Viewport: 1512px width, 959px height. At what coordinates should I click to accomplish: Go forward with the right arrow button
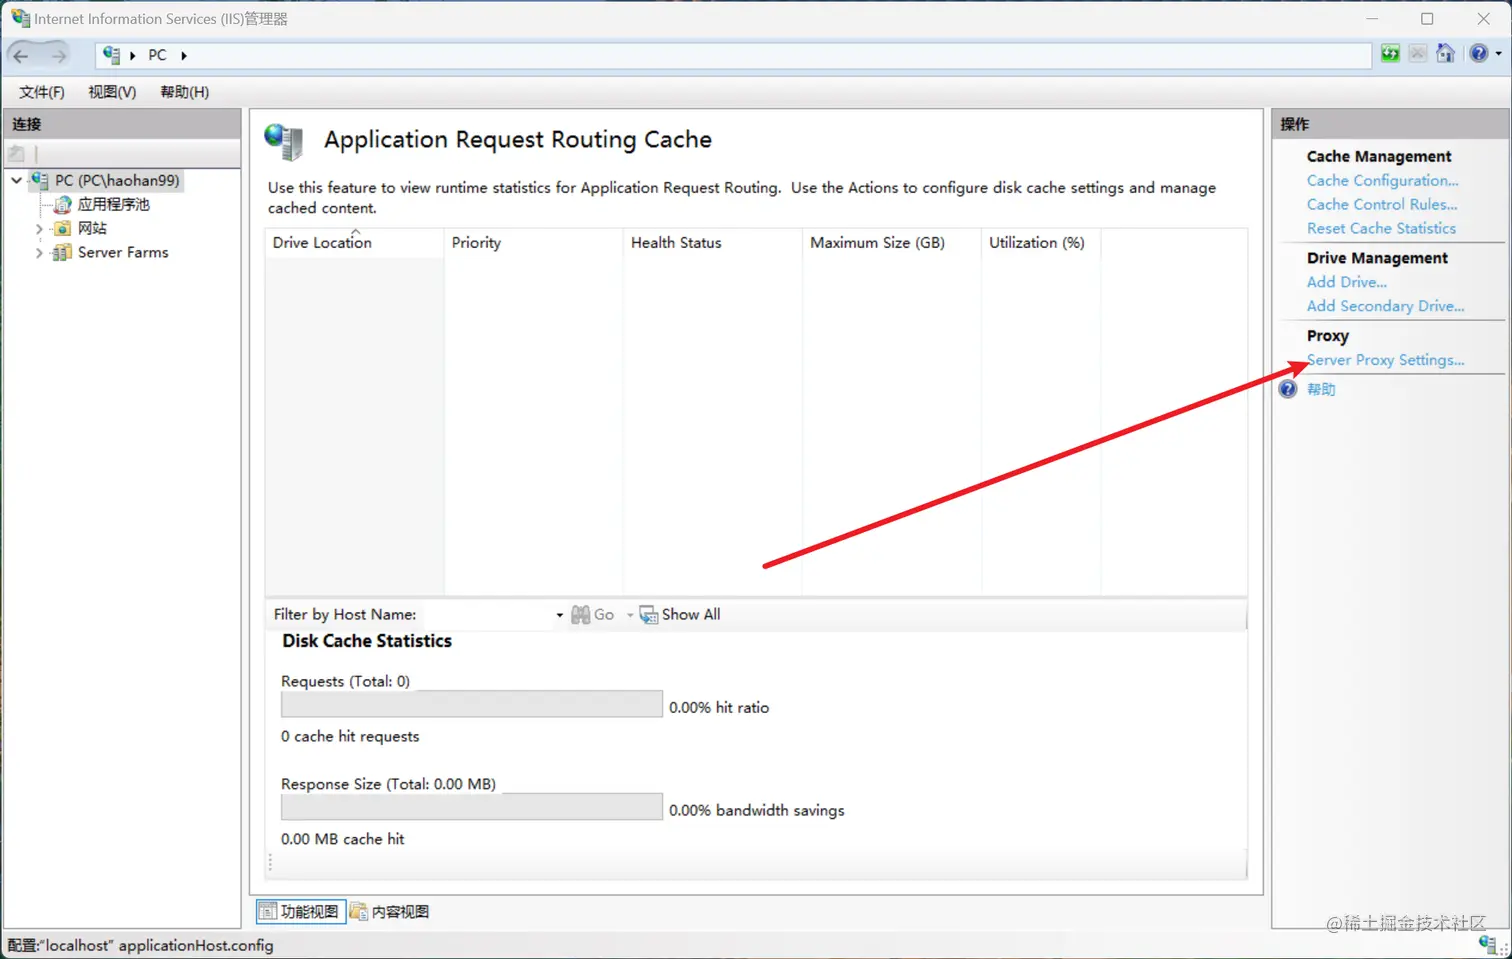point(58,56)
